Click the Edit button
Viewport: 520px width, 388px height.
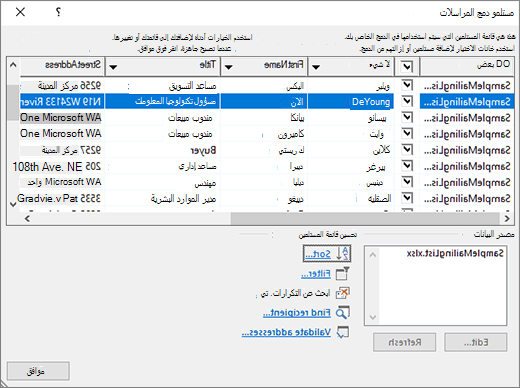[x=476, y=342]
